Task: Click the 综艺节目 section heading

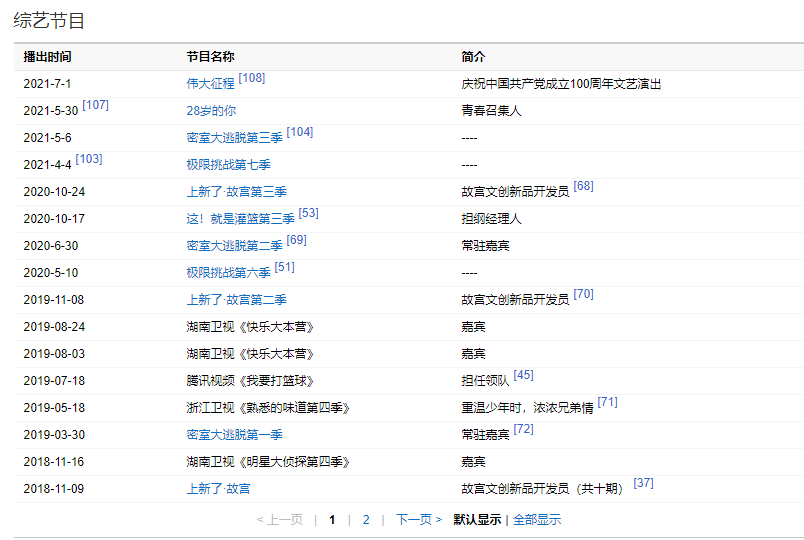Action: point(49,21)
